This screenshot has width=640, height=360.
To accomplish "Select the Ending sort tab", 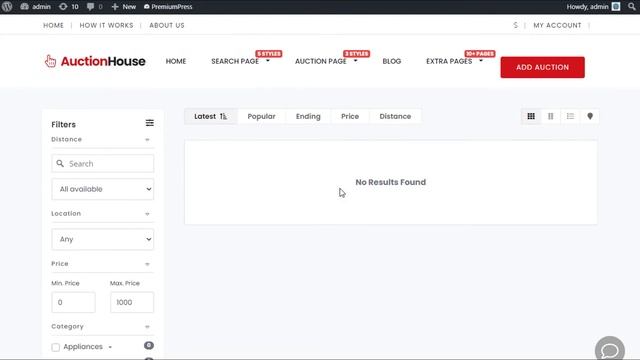I will [308, 116].
